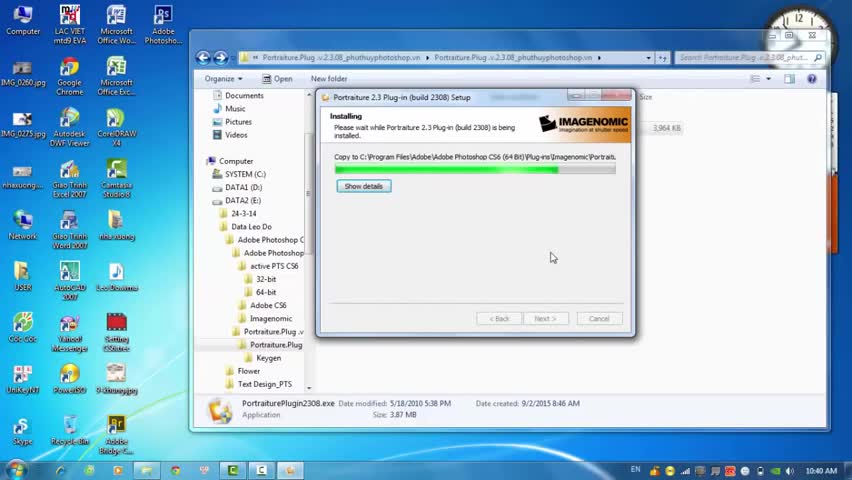Viewport: 852px width, 480px height.
Task: Click the refresh button beside address bar
Action: coord(662,58)
